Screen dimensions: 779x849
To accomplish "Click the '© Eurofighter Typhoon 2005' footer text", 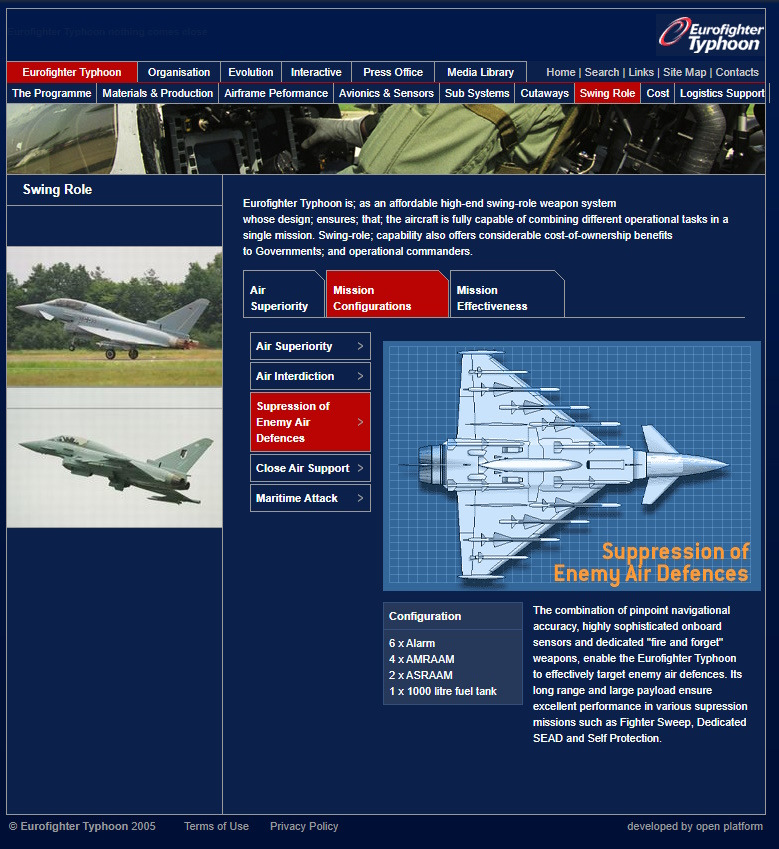I will point(82,826).
